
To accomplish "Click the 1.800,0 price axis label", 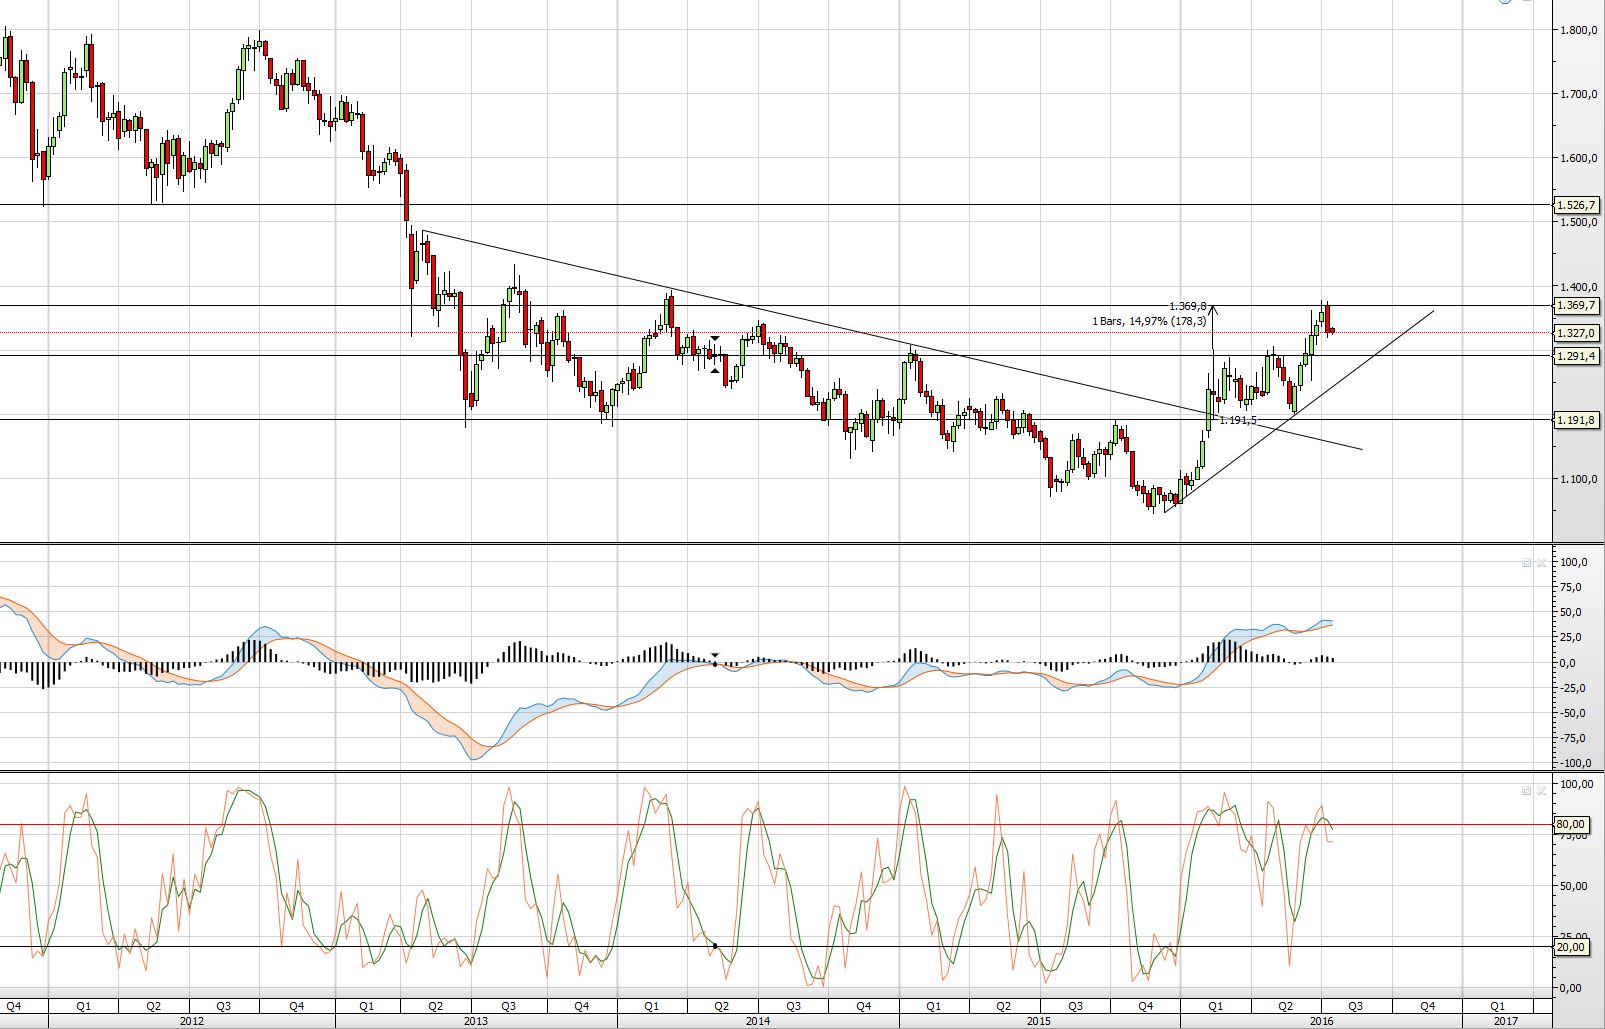I will [x=1579, y=30].
